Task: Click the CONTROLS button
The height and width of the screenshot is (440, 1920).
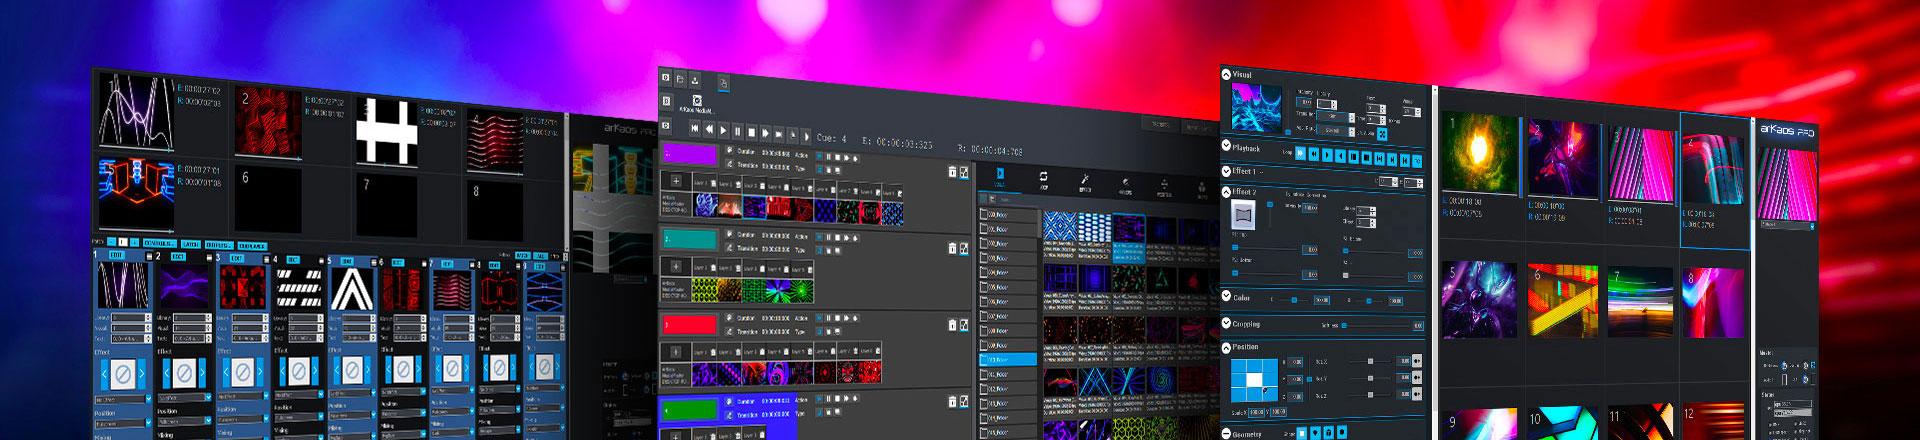Action: (160, 243)
